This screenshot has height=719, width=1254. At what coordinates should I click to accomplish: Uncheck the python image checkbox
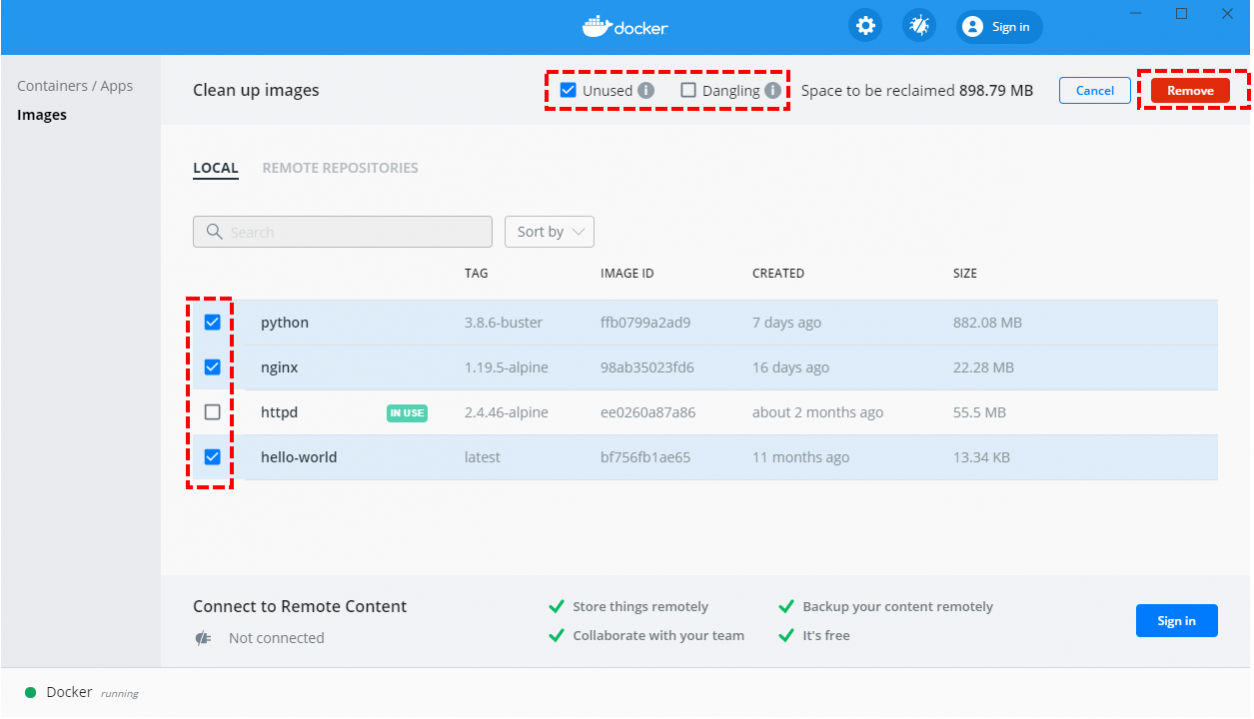pos(212,322)
